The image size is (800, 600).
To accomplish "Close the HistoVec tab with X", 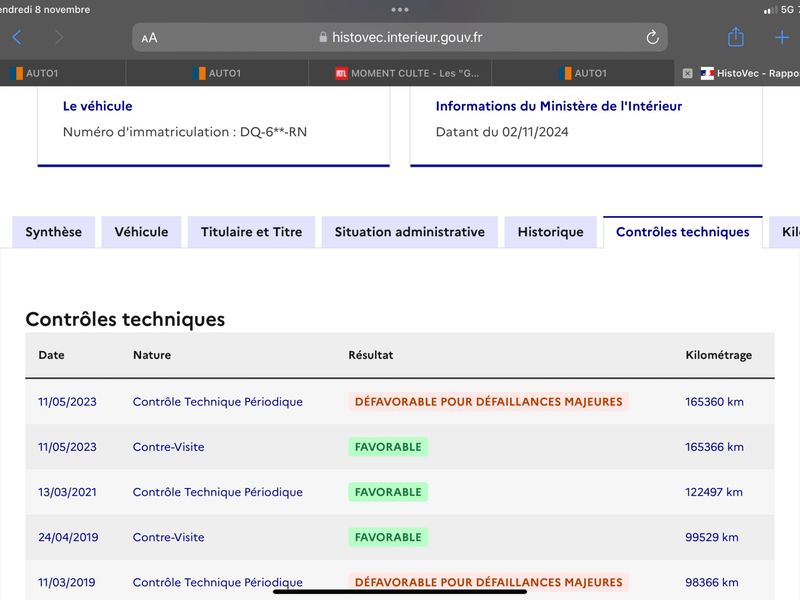I will (x=687, y=73).
